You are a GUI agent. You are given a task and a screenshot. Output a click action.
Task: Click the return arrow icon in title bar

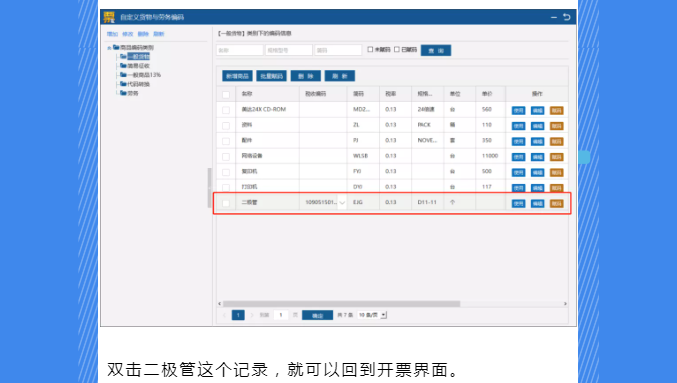(x=567, y=17)
